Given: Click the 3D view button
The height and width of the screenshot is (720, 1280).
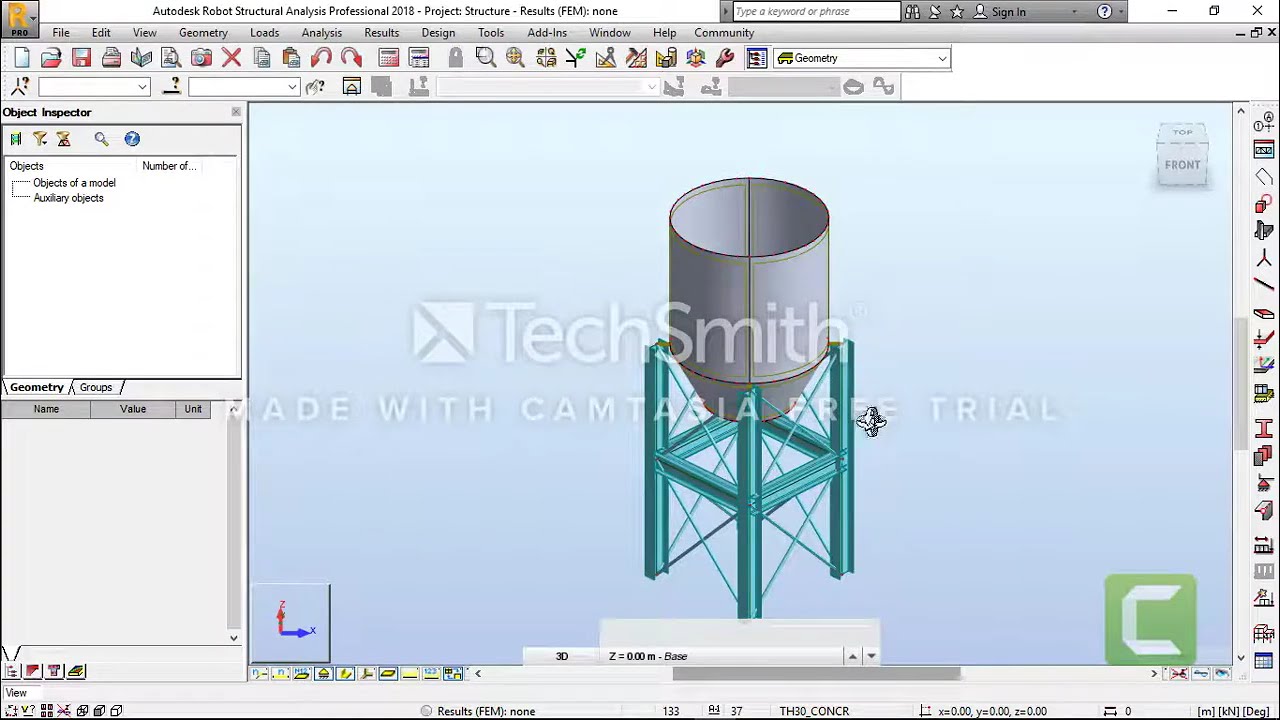Looking at the screenshot, I should 562,656.
